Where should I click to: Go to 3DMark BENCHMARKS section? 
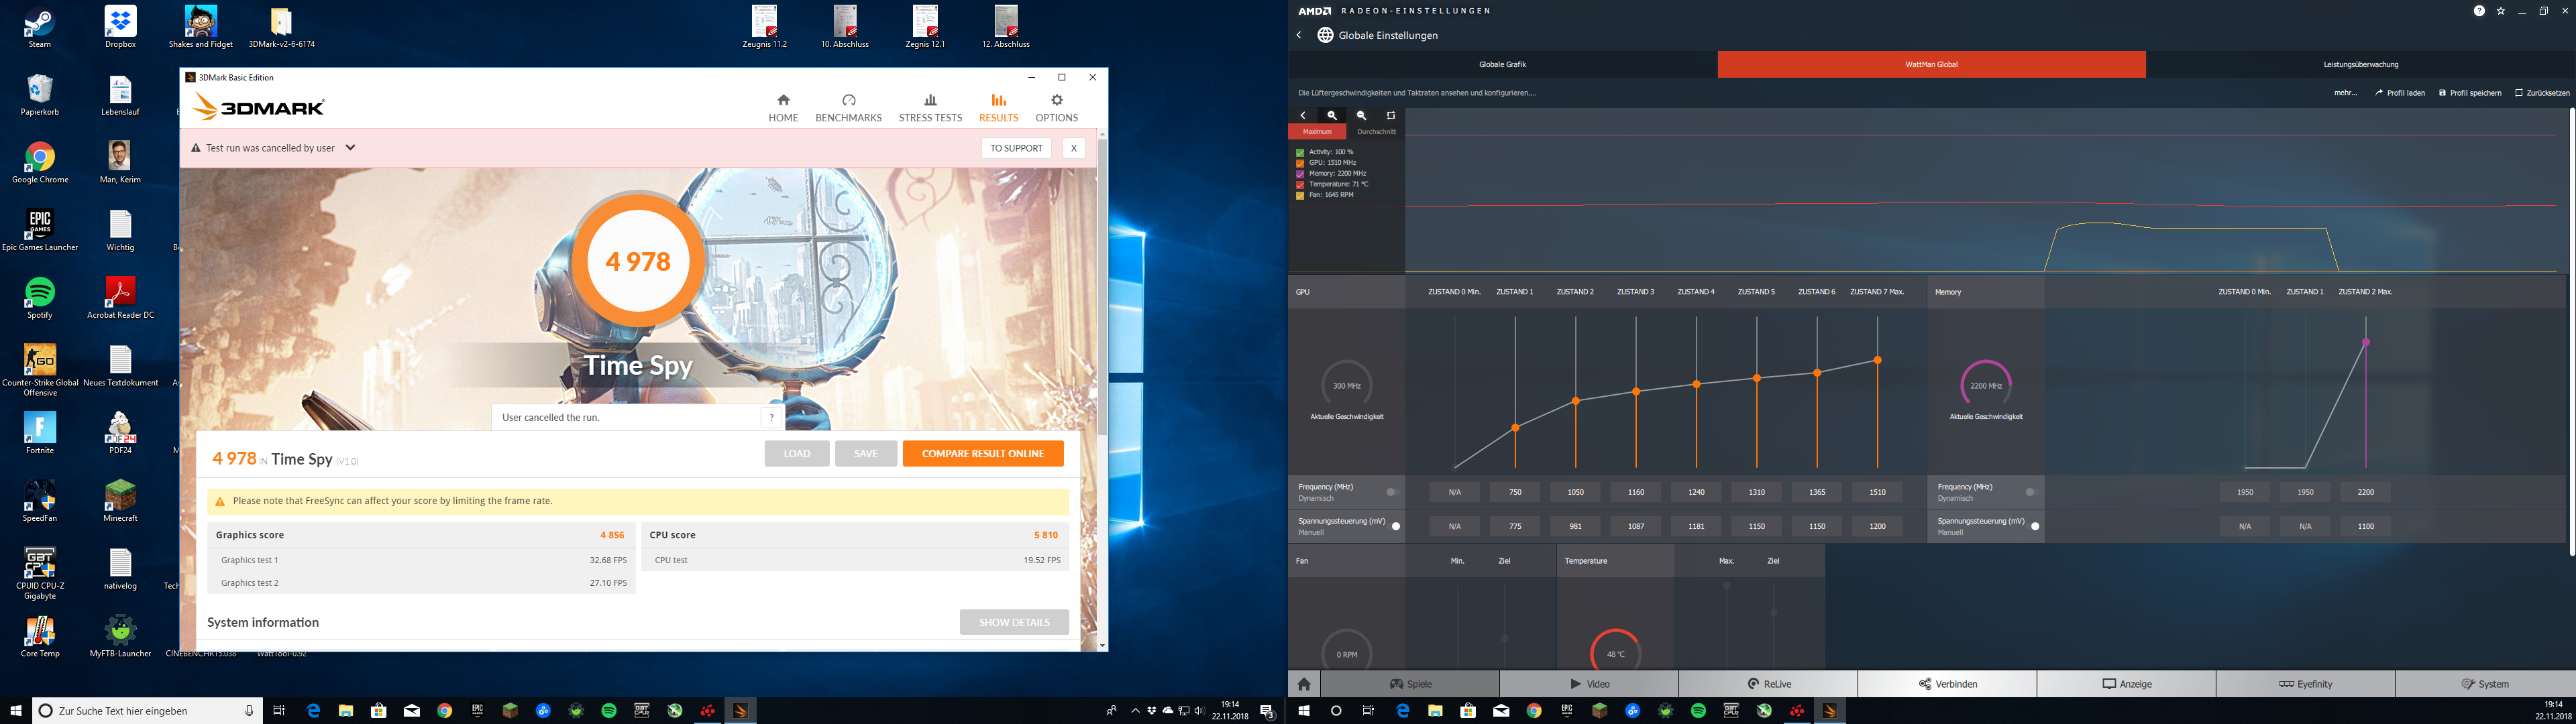pyautogui.click(x=848, y=108)
